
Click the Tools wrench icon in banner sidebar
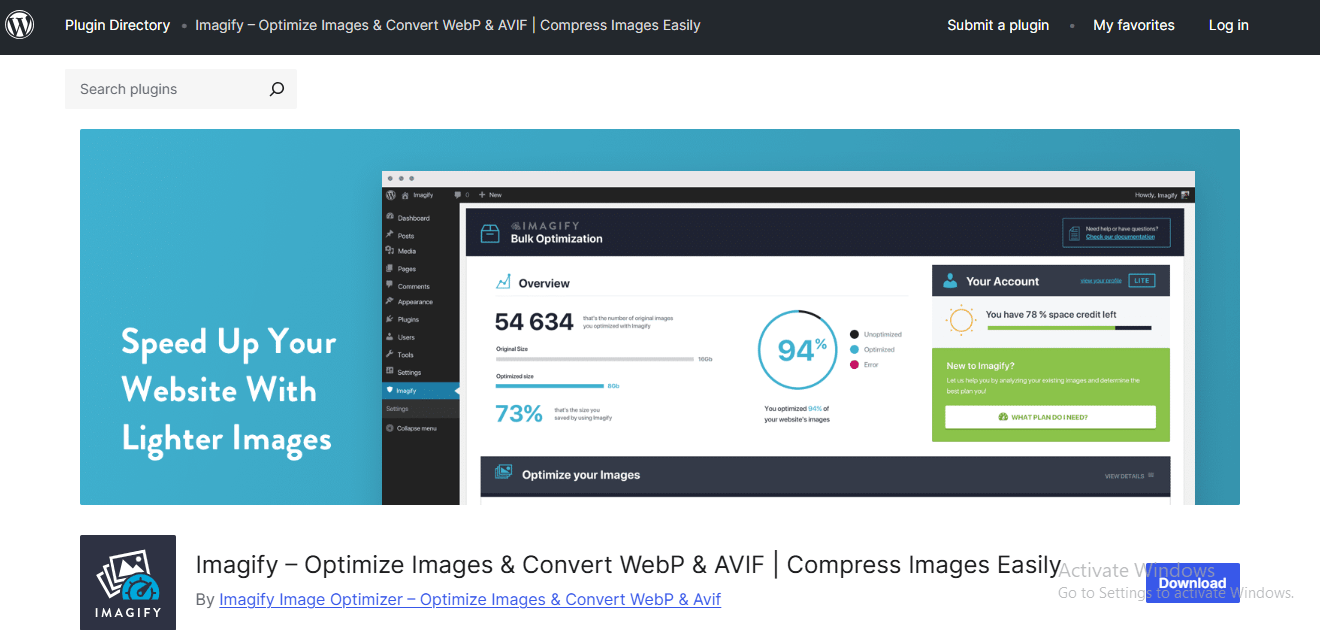(390, 354)
